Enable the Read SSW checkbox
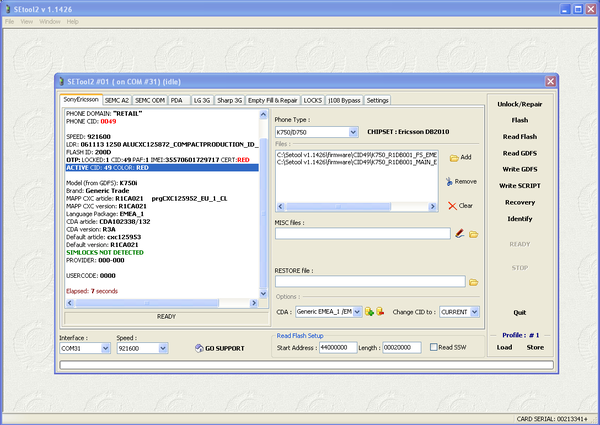This screenshot has width=600, height=425. tap(432, 347)
